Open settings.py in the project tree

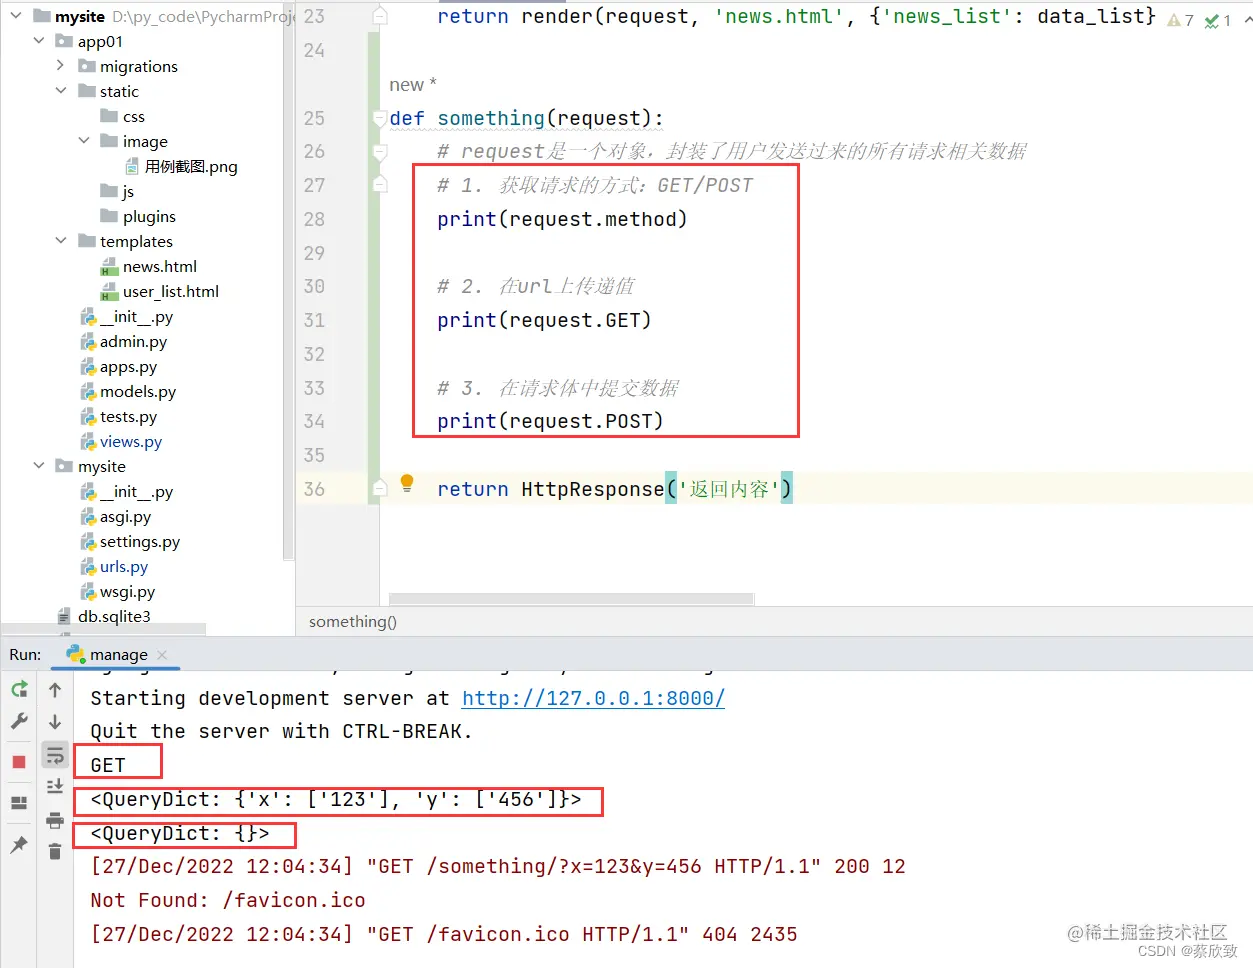[x=139, y=541]
